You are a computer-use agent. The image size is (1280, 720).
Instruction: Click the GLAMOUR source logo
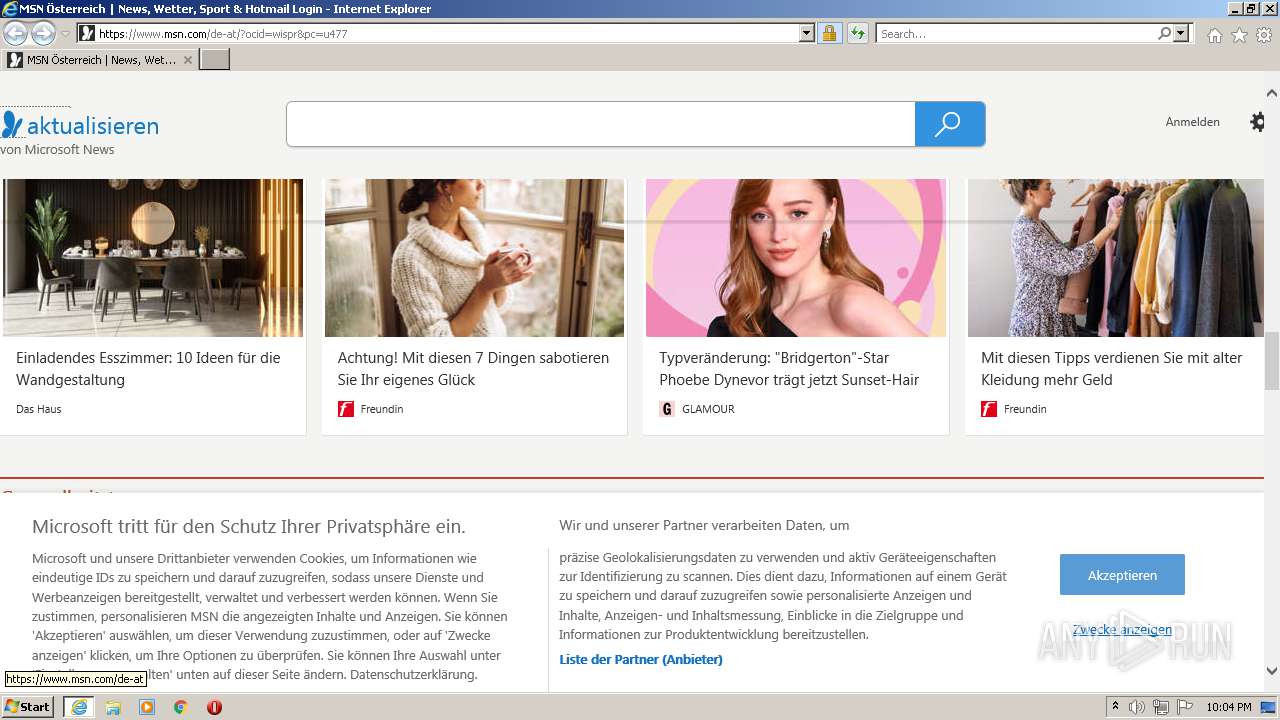pos(667,409)
